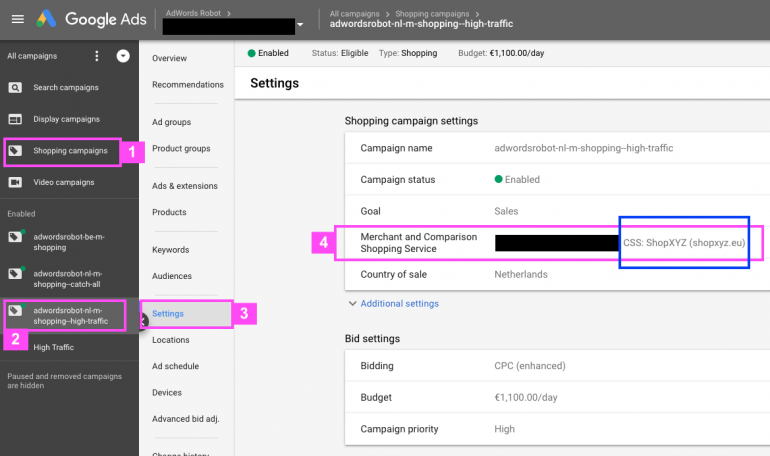Select the High Traffic ad group
This screenshot has width=770, height=456.
point(54,347)
